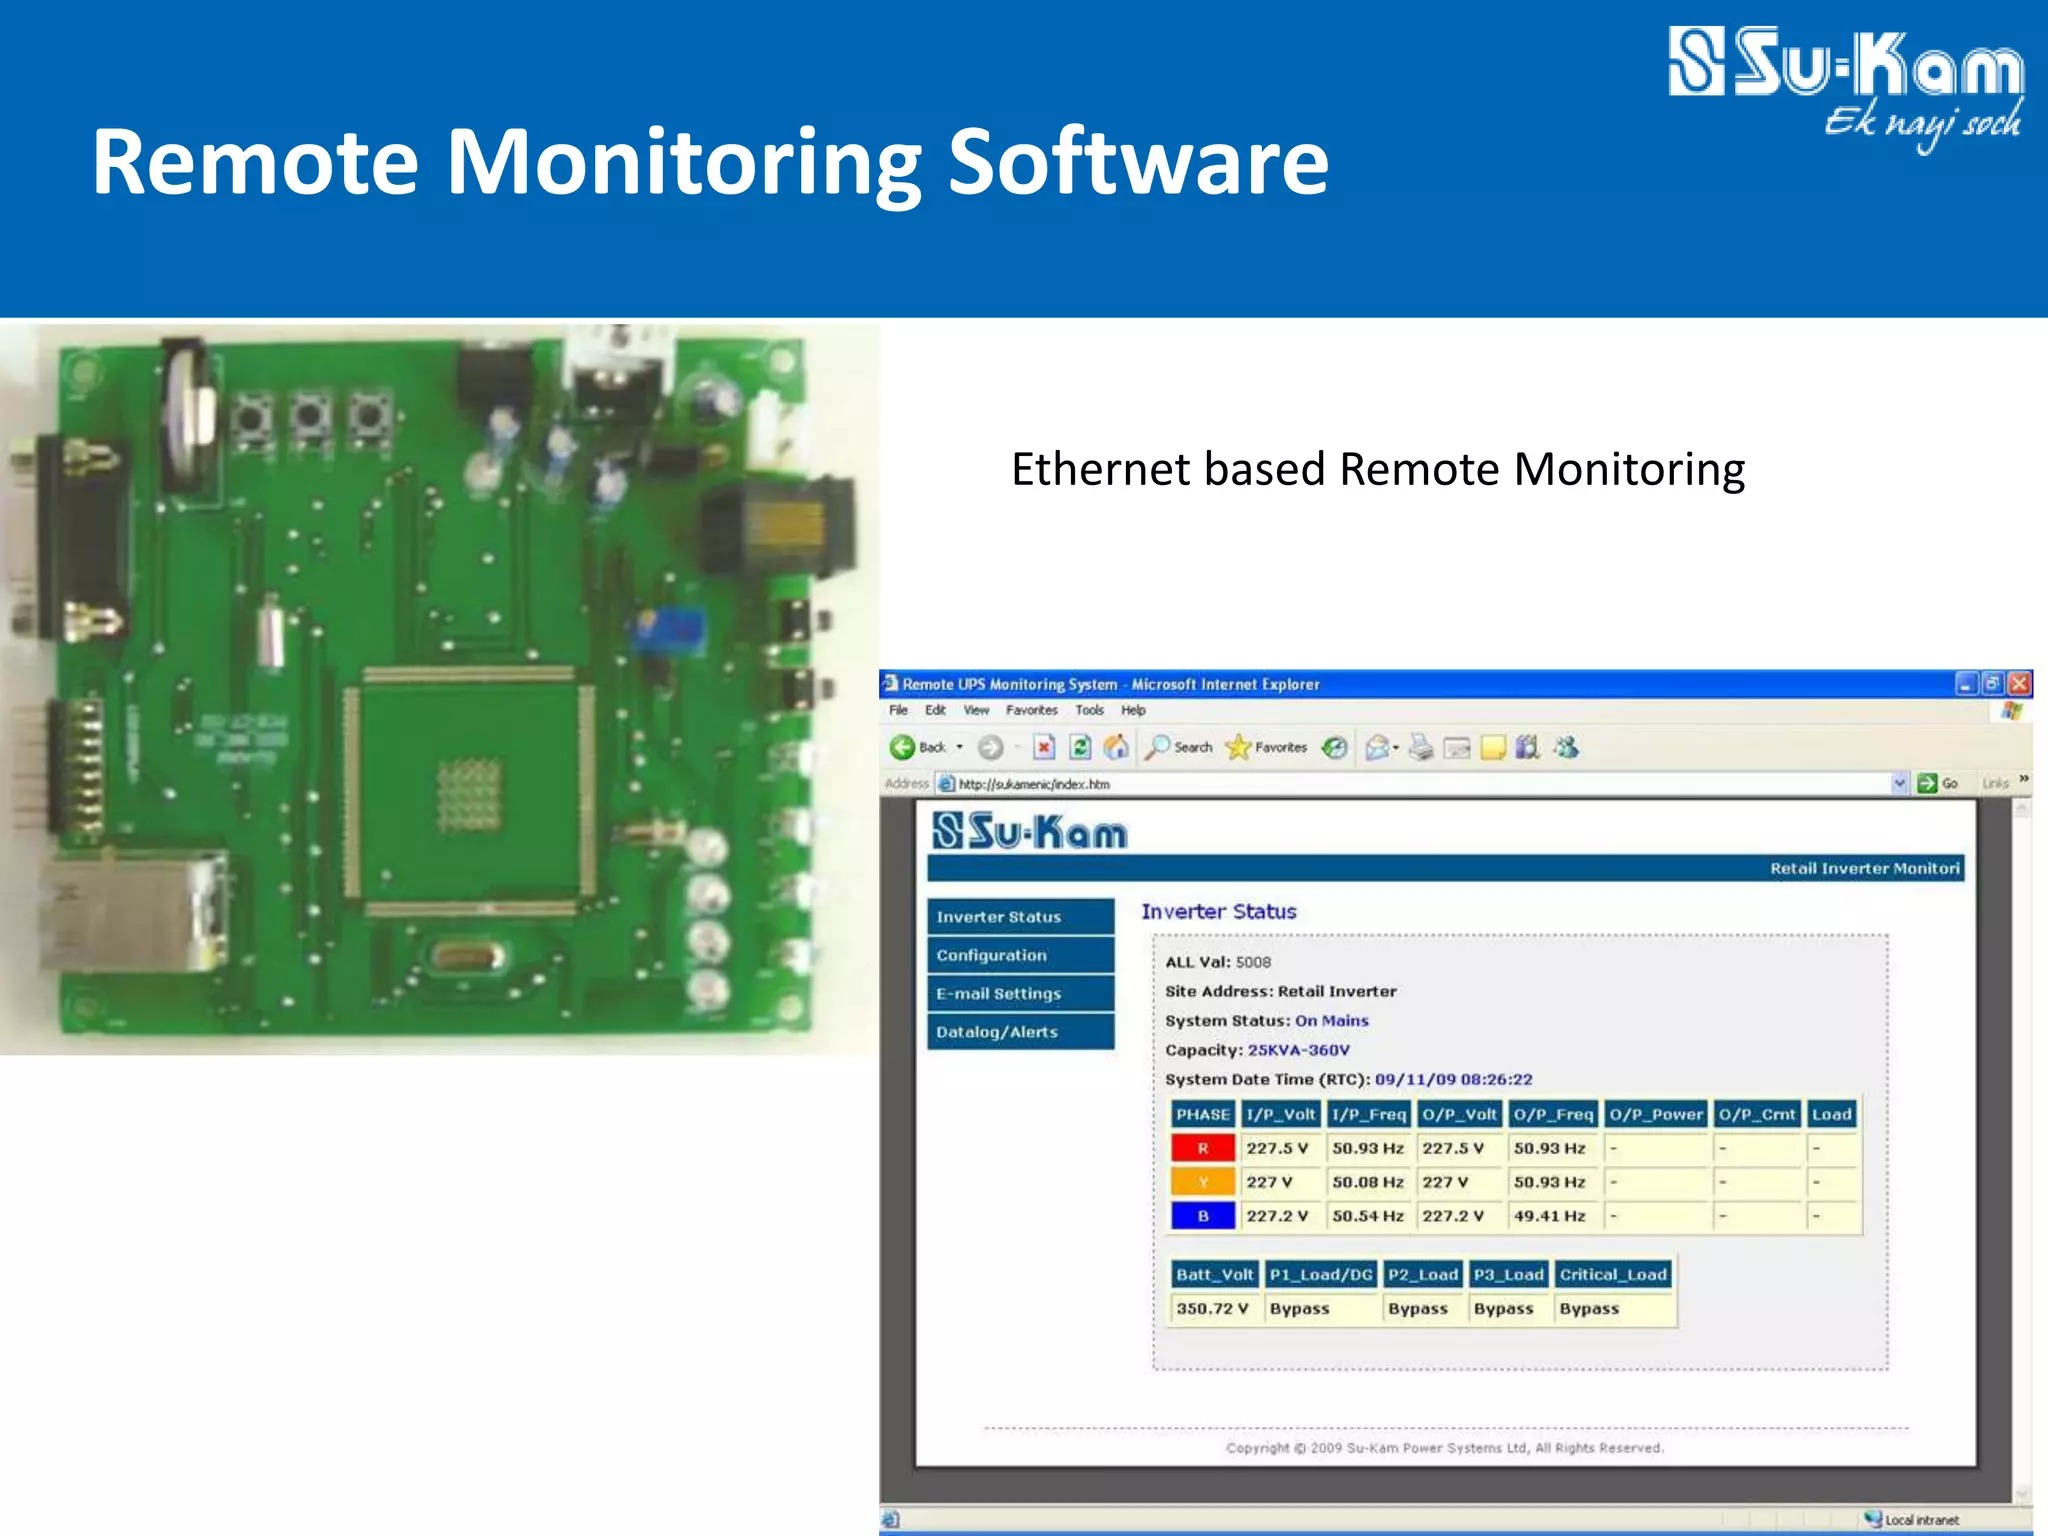Click the PHASE column header
This screenshot has height=1536, width=2048.
(1203, 1114)
